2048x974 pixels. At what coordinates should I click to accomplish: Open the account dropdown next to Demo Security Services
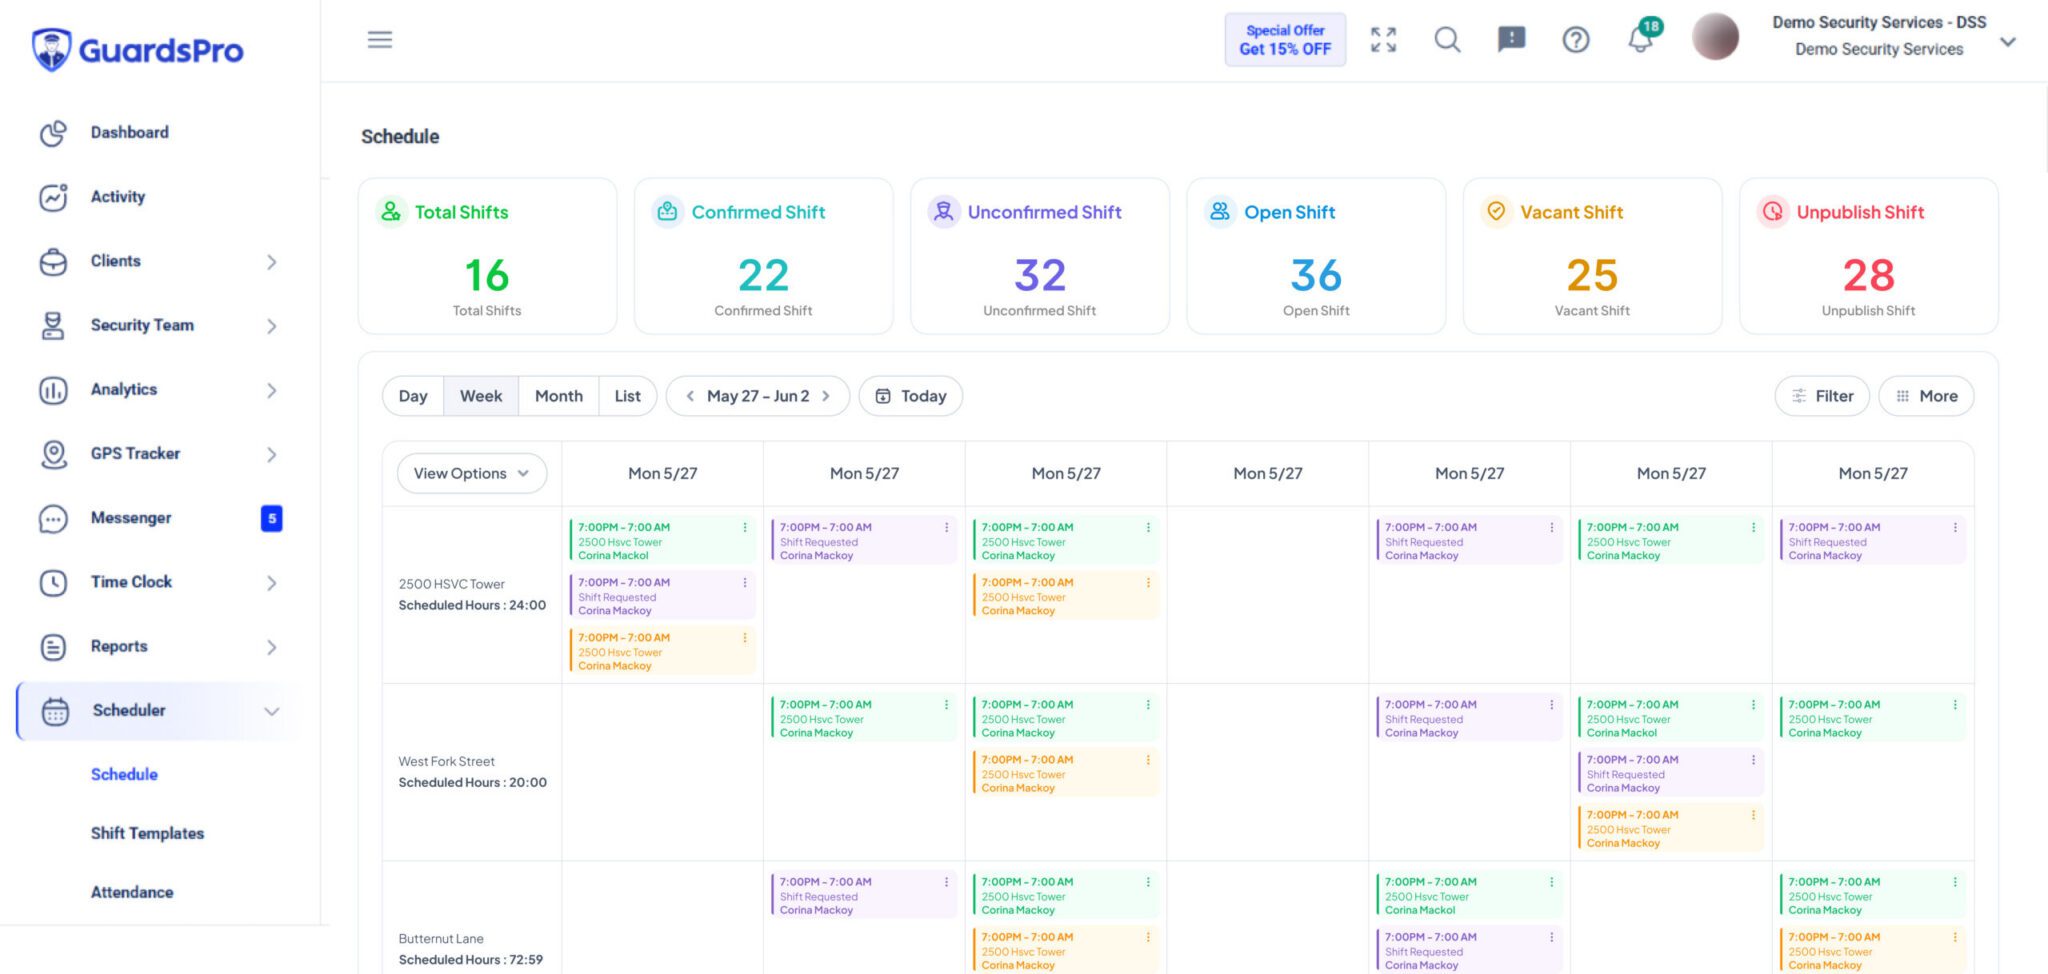point(2007,42)
